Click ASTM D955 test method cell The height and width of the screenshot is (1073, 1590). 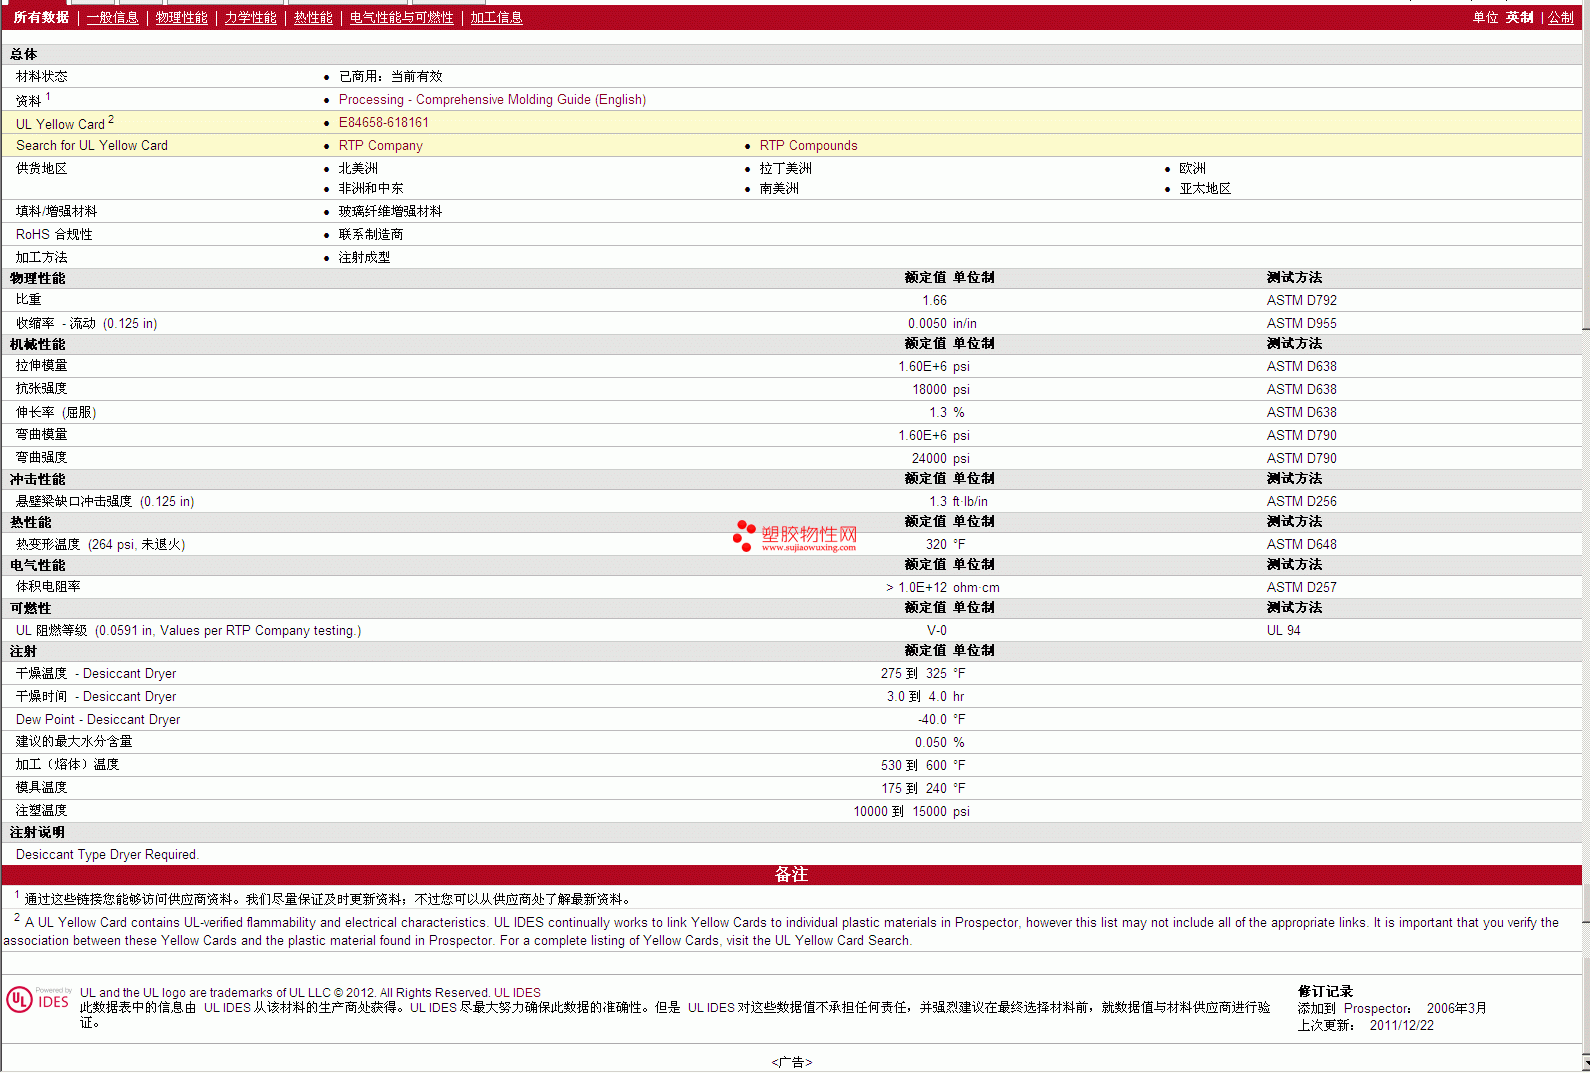[1301, 323]
